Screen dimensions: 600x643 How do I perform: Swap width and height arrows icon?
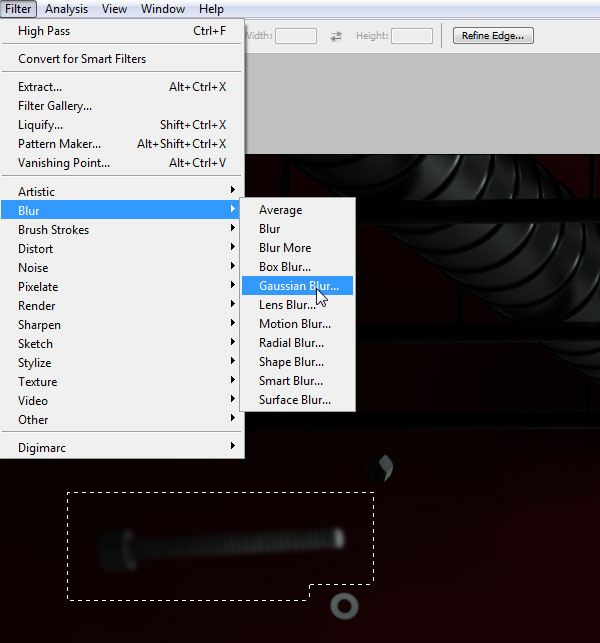336,36
